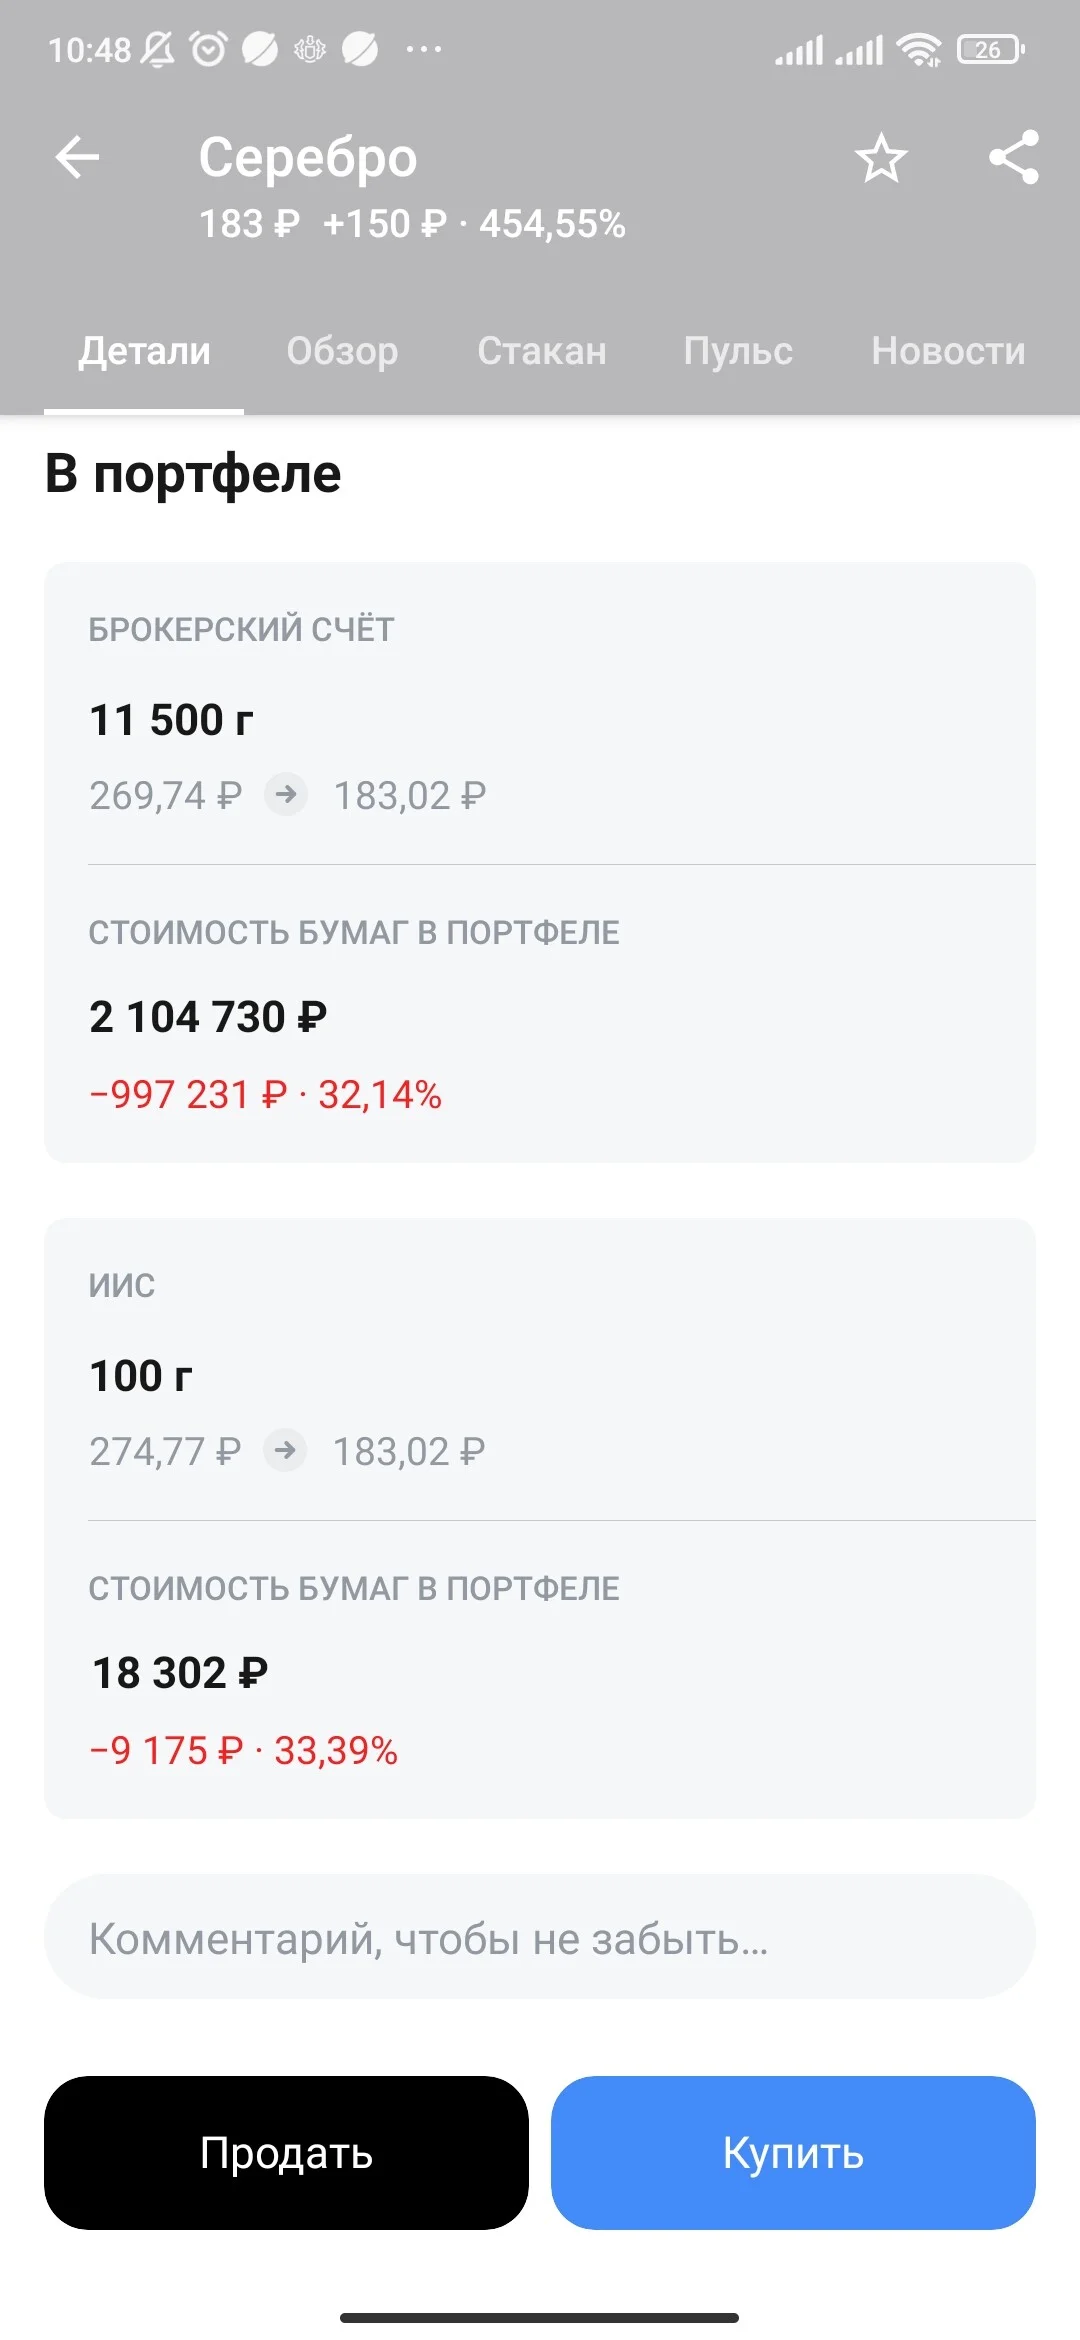Screen dimensions: 1080x2340
Task: Switch to the Детали tab
Action: (145, 351)
